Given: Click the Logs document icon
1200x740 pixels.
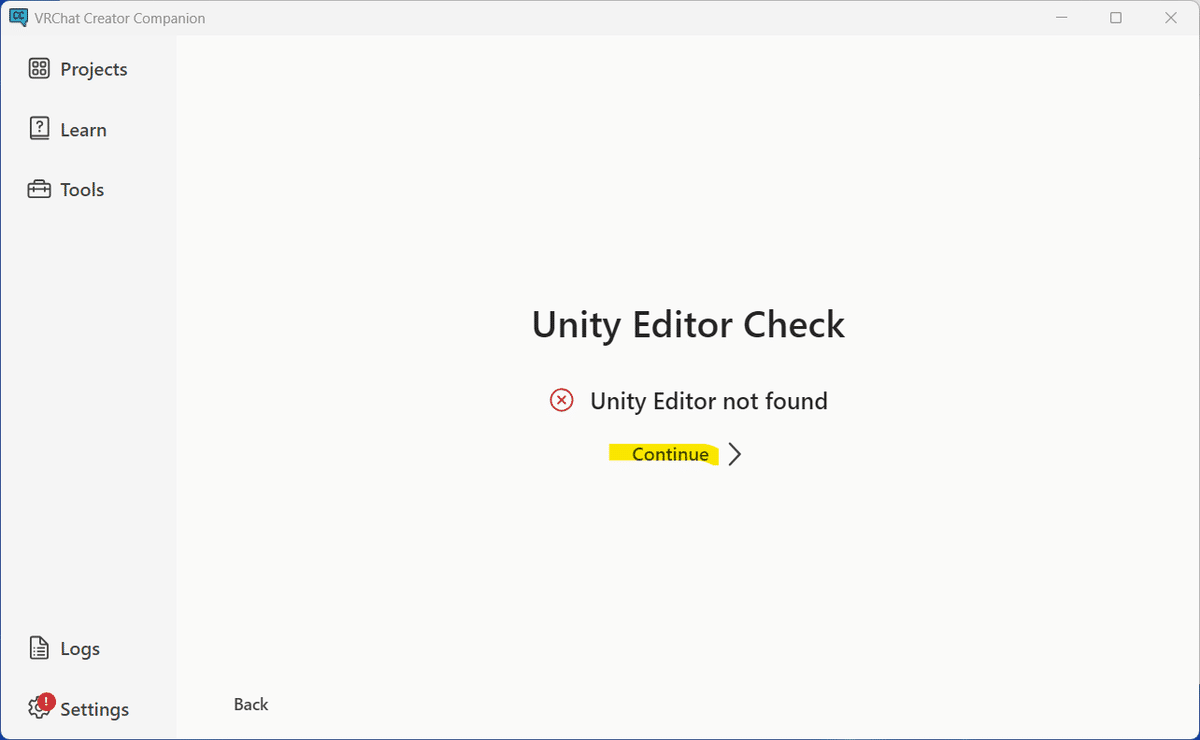Looking at the screenshot, I should (x=39, y=648).
